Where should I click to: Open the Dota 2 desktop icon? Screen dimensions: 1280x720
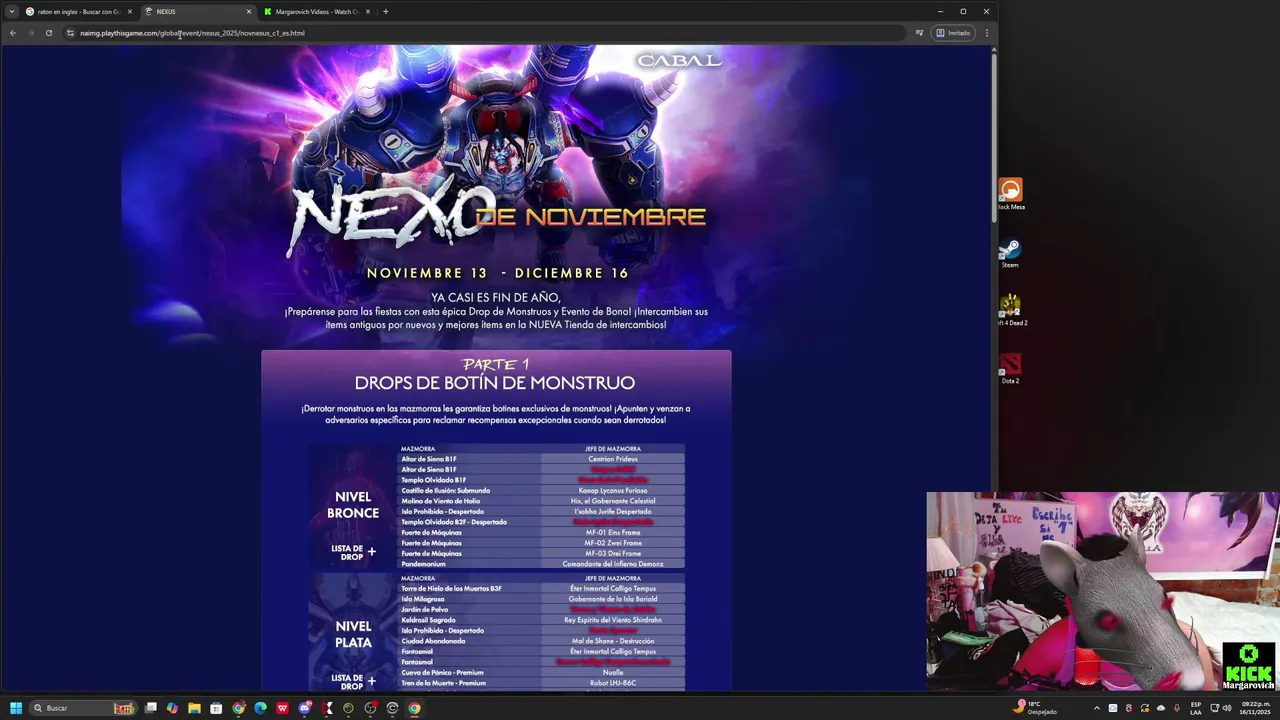click(1010, 368)
